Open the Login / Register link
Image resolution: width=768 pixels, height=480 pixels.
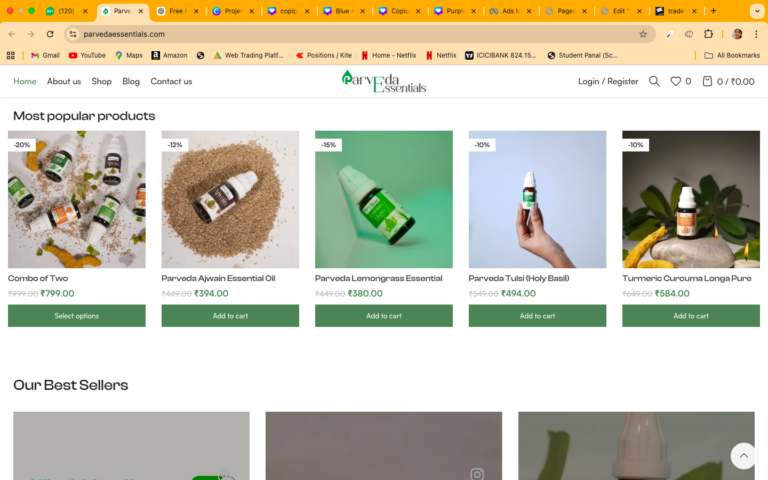(x=608, y=81)
